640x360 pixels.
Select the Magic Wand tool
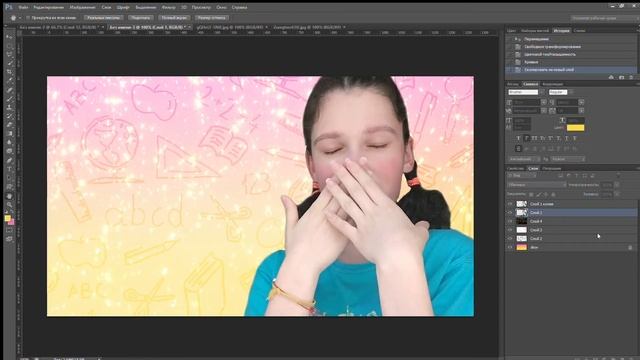9,63
